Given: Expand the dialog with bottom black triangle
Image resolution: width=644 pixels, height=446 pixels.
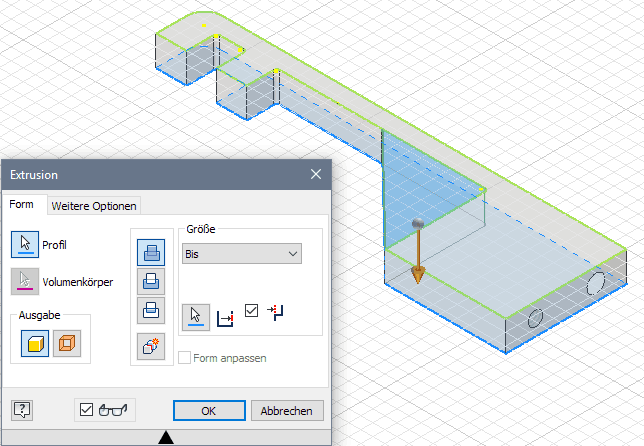Looking at the screenshot, I should pos(166,437).
